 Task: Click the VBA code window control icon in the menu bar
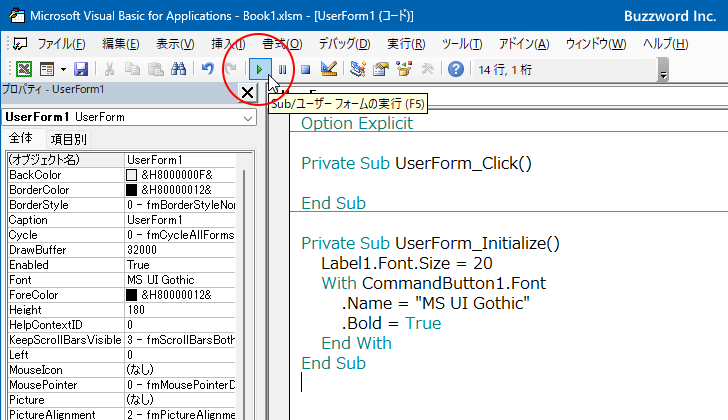pyautogui.click(x=20, y=44)
